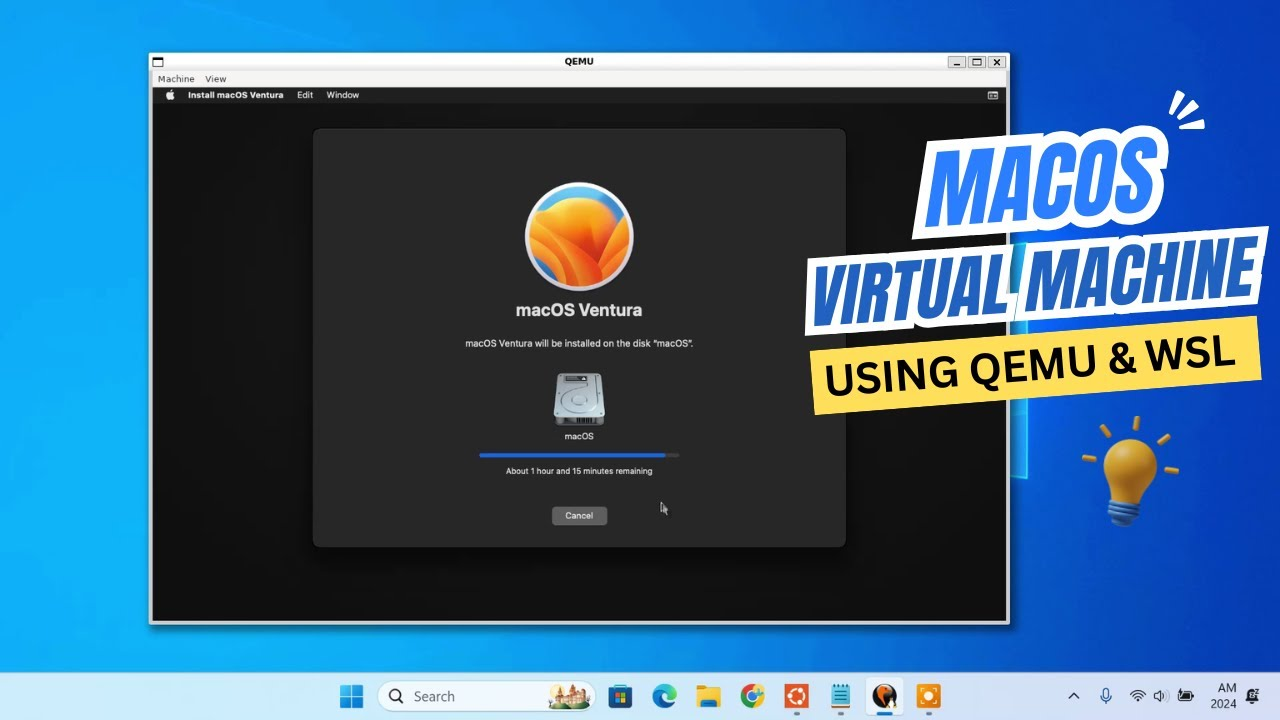
Task: Click the 'QEMU' window title text
Action: click(x=579, y=62)
